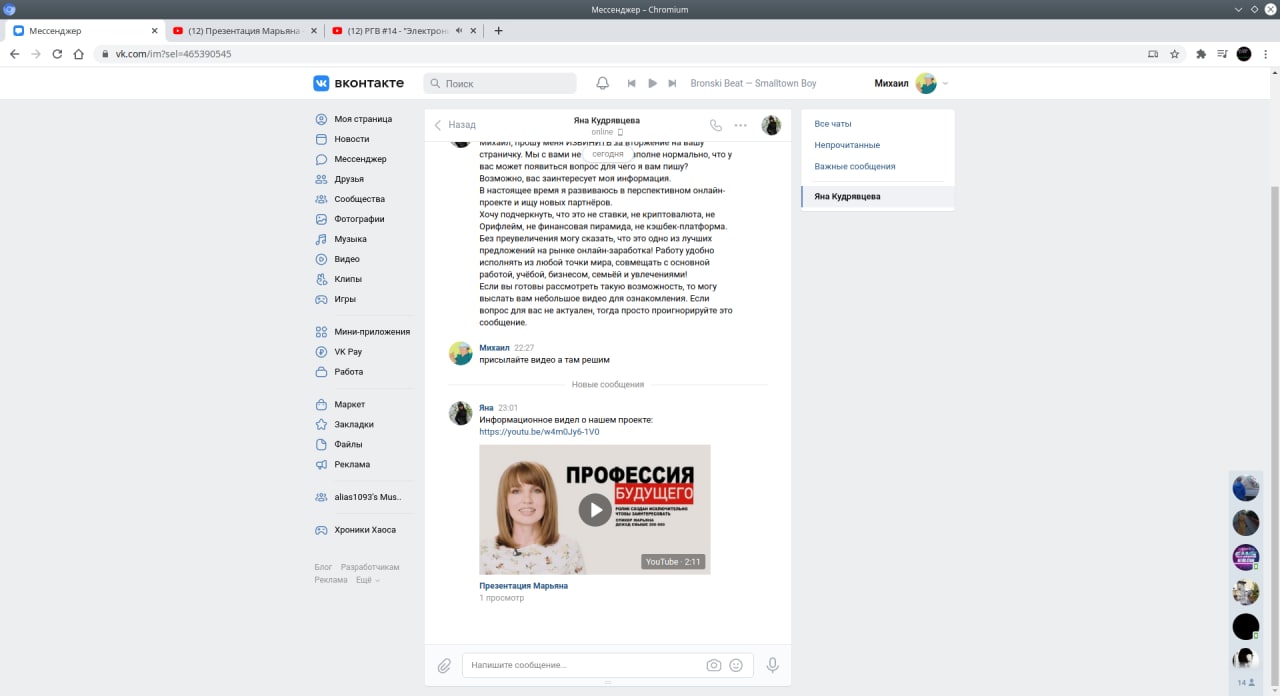1280x696 pixels.
Task: Click the Реклама megaphone icon
Action: (x=321, y=464)
